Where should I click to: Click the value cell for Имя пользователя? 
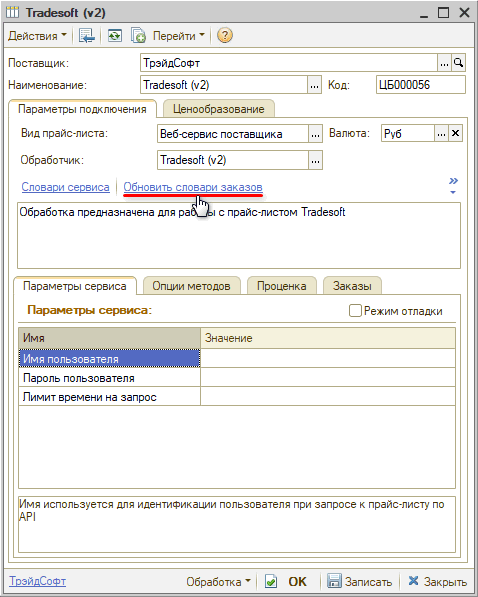click(x=328, y=359)
